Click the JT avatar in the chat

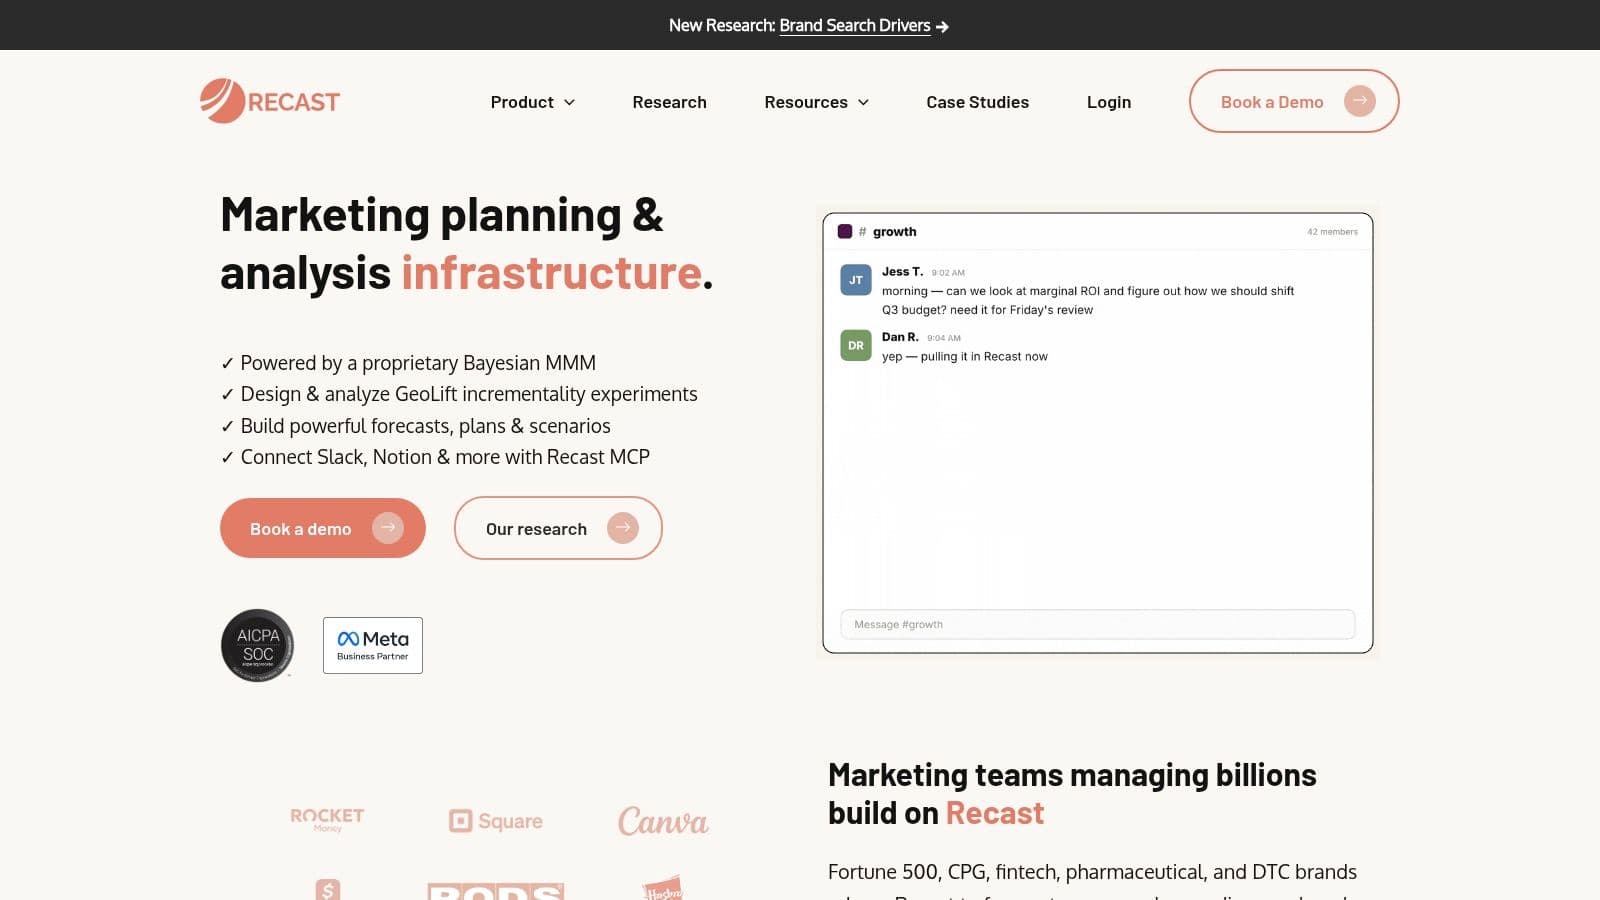click(x=856, y=280)
